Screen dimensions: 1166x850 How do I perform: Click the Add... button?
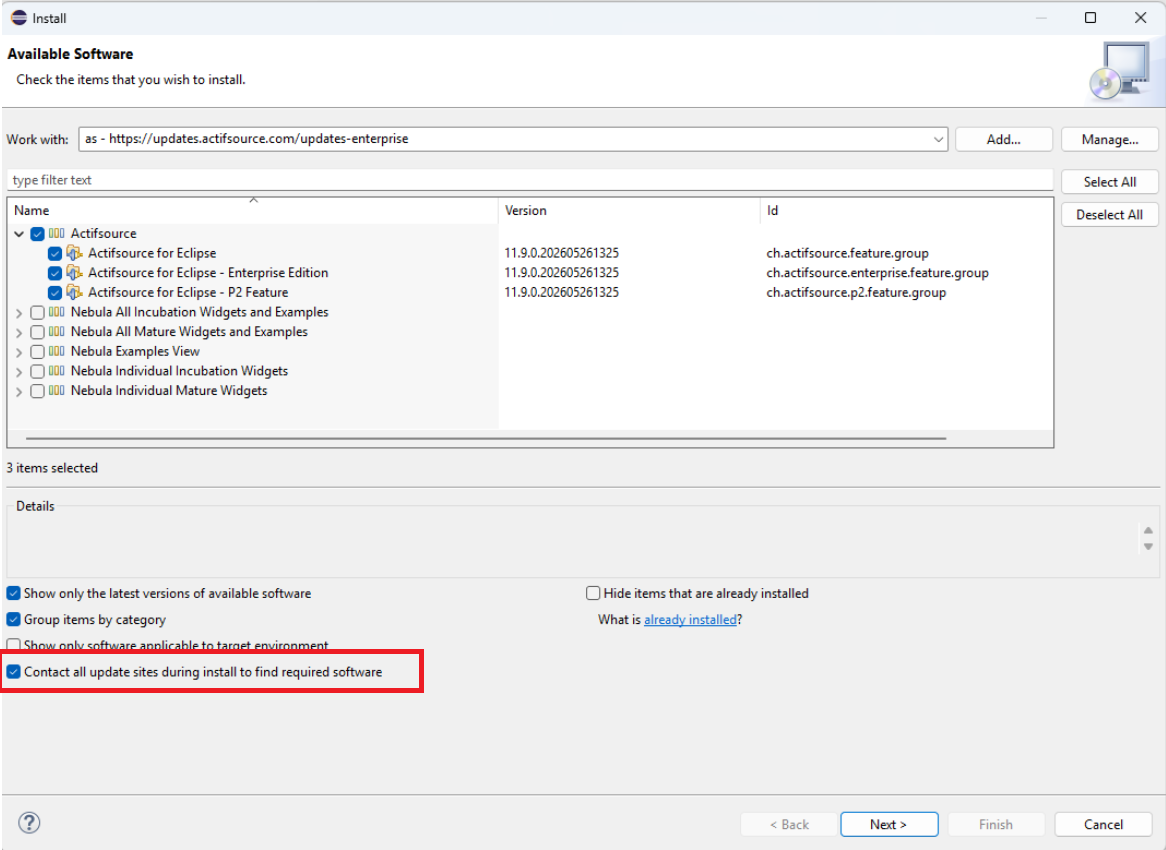(x=1003, y=139)
